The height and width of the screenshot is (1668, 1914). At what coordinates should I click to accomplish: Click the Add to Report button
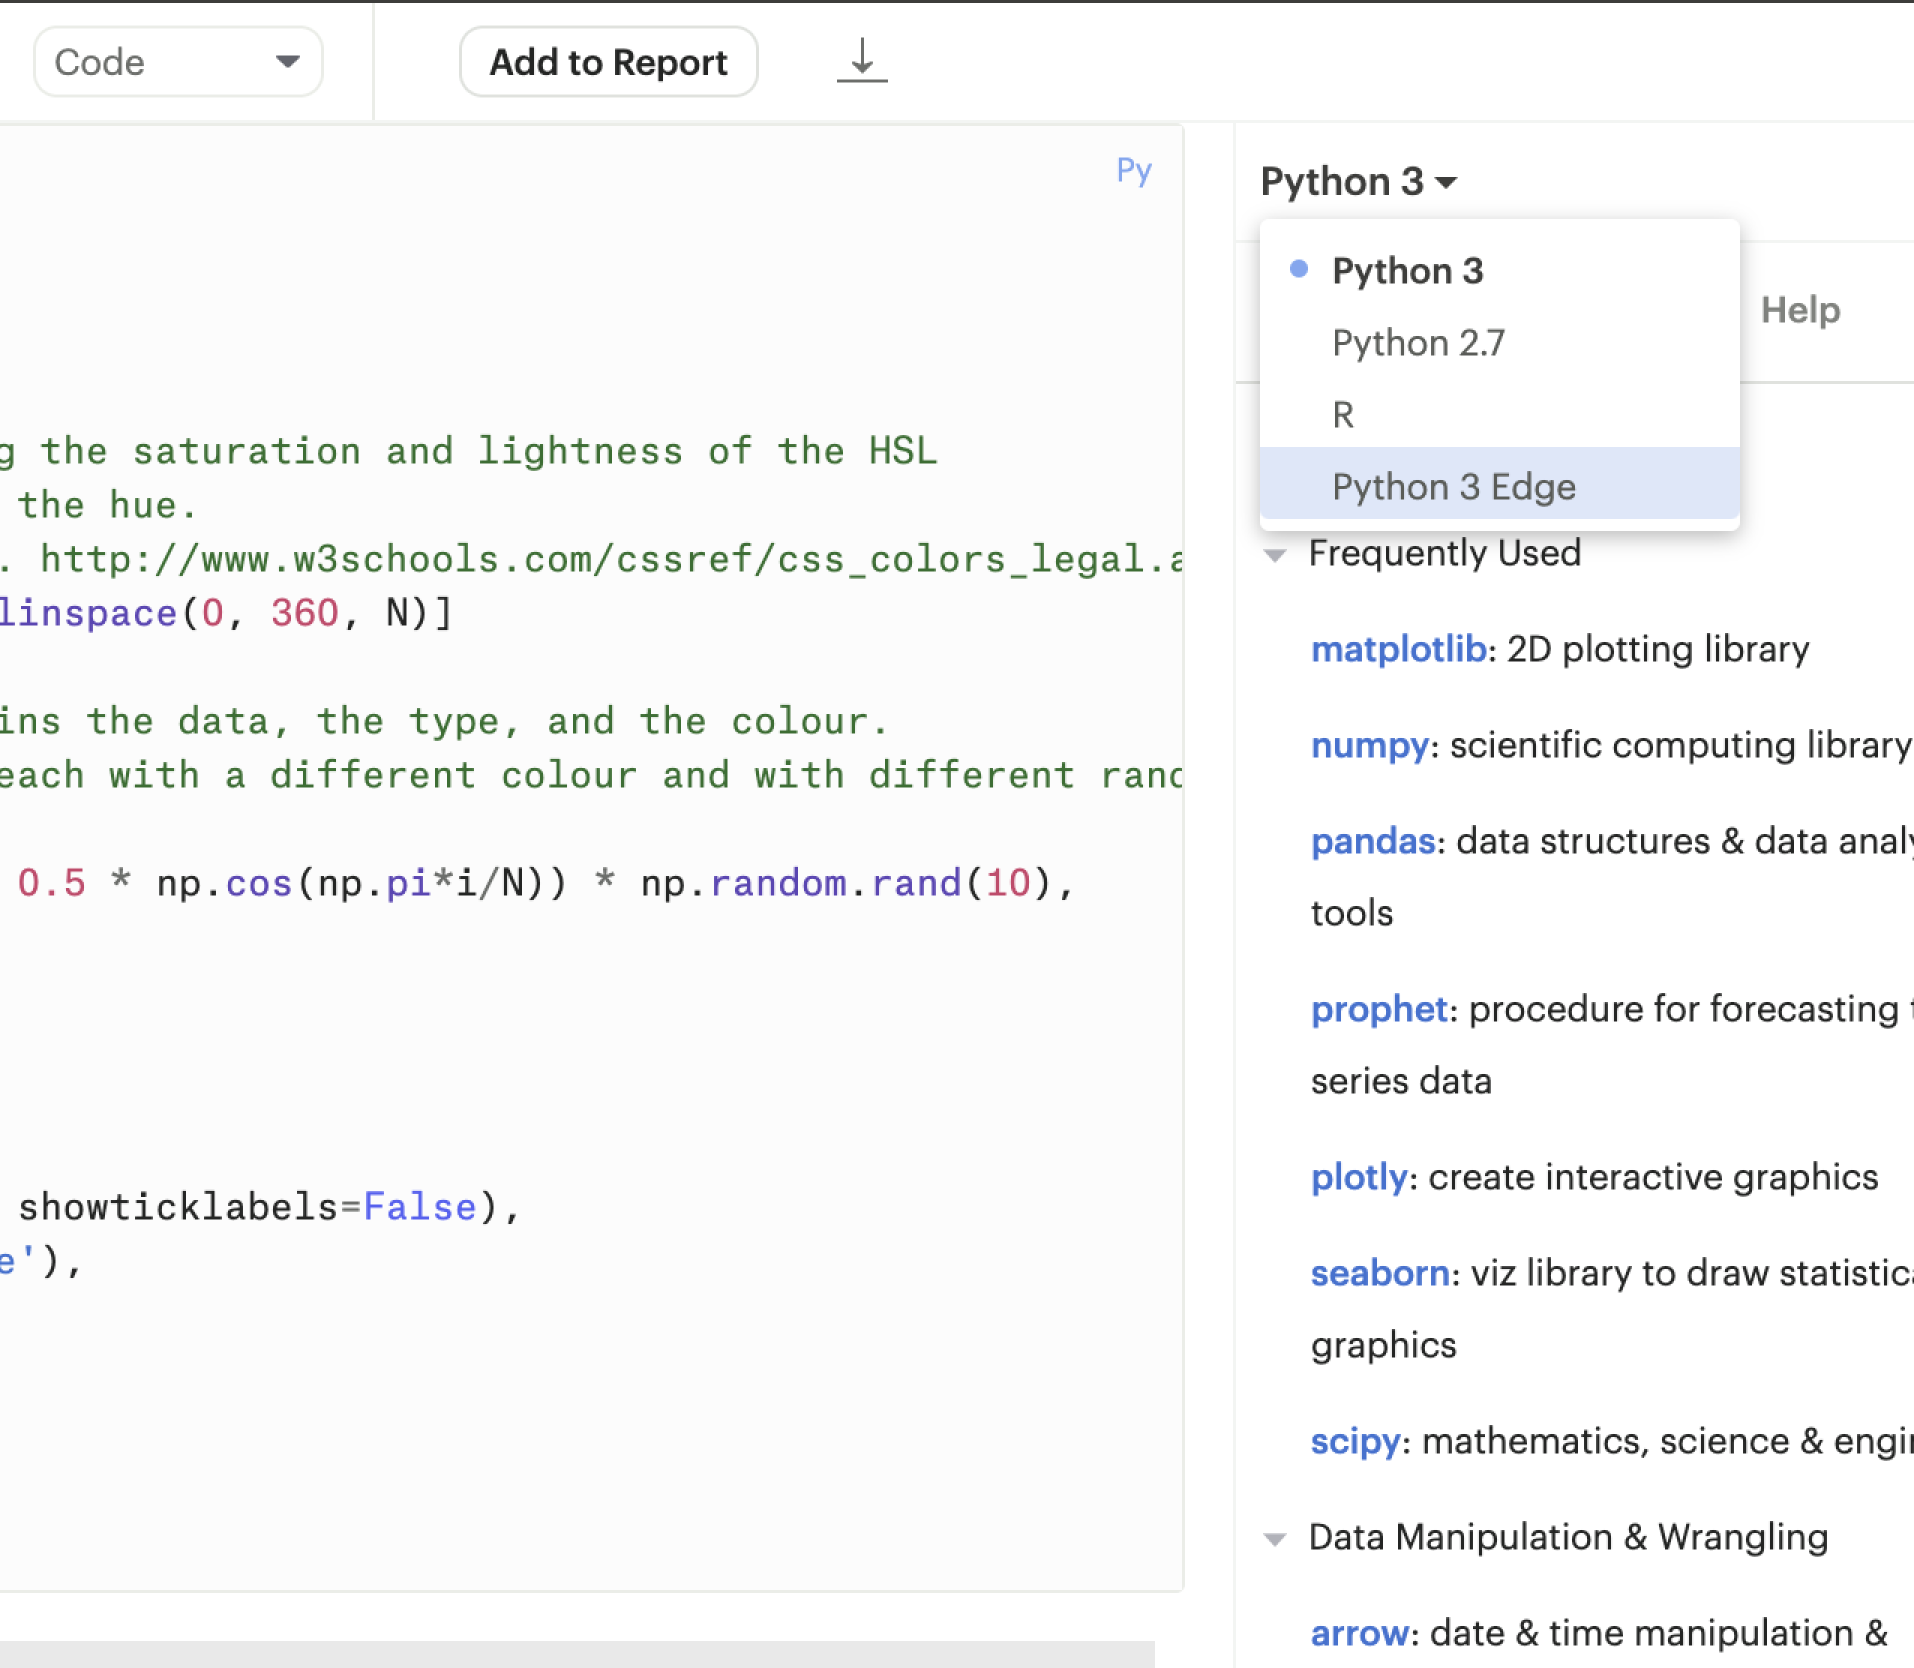pyautogui.click(x=608, y=62)
